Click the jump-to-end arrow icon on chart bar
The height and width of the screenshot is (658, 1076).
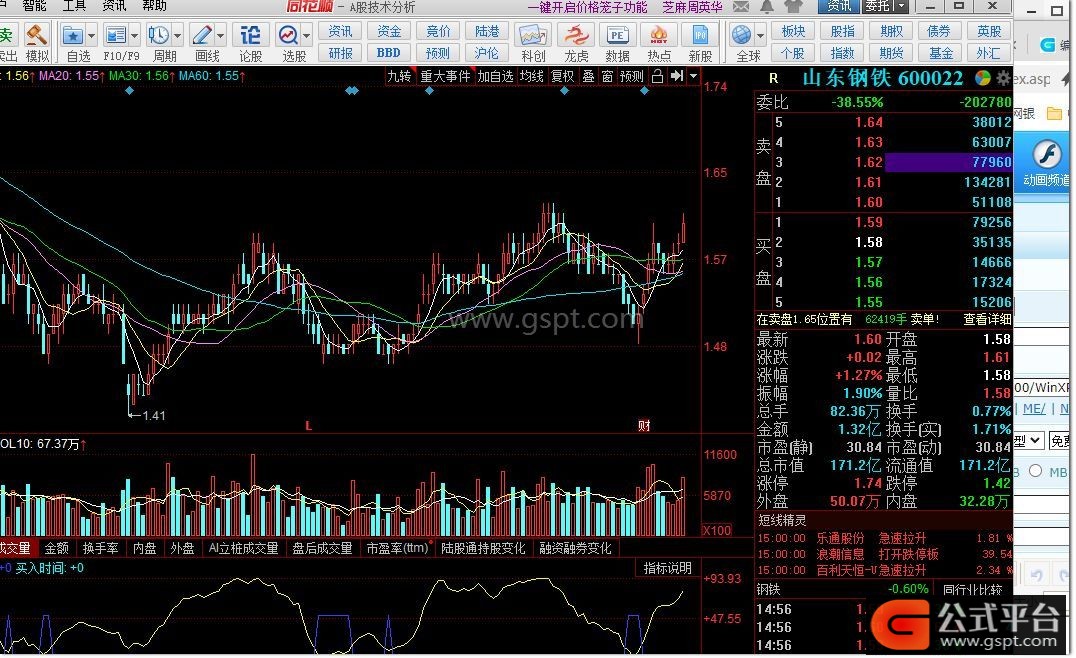tap(677, 75)
